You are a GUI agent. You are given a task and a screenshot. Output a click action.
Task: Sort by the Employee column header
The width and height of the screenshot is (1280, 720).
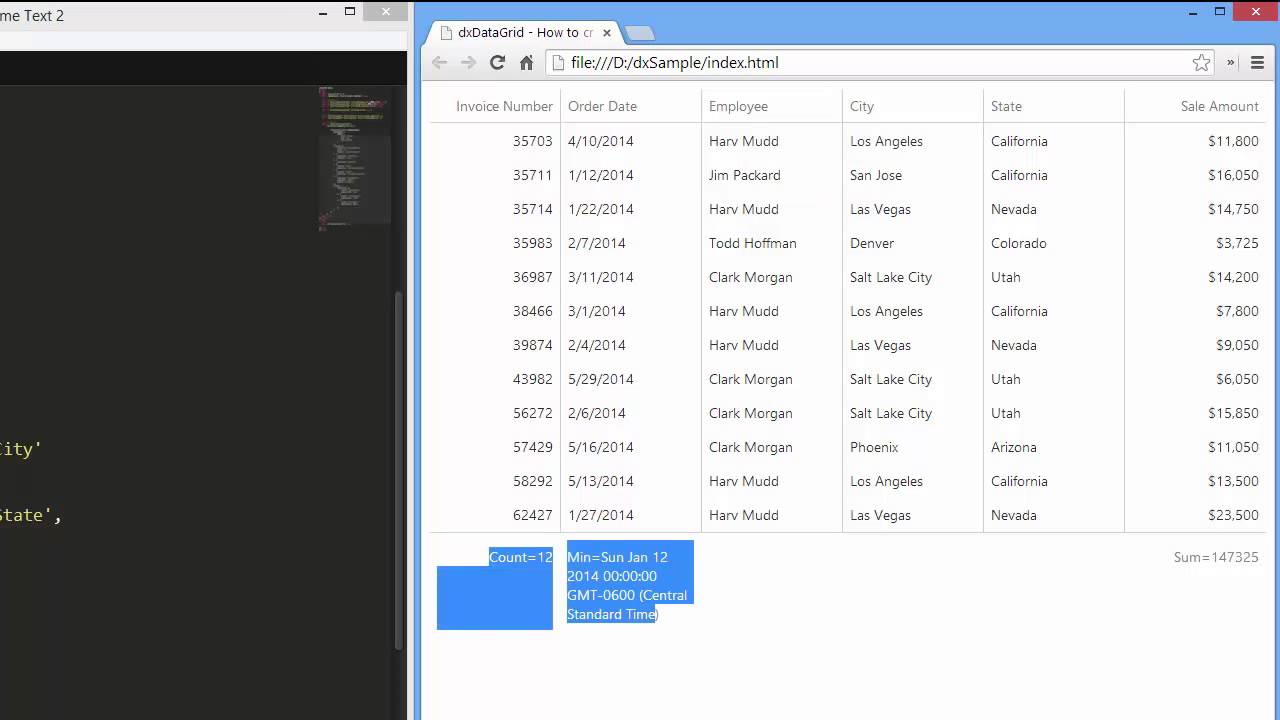pyautogui.click(x=738, y=106)
